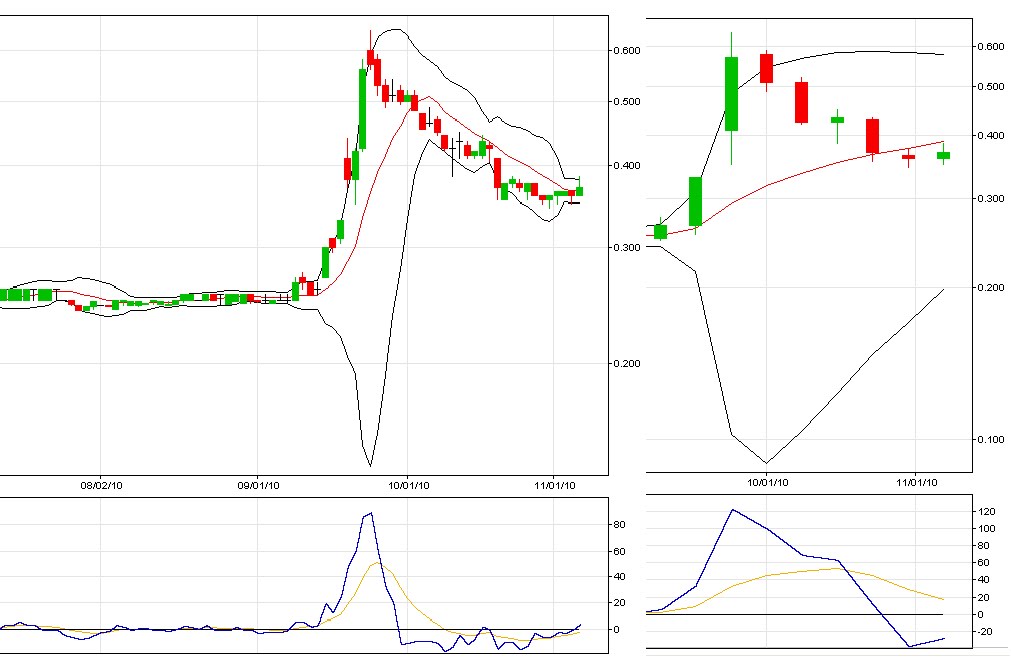Select the 0.400 price label on right chart
The width and height of the screenshot is (1011, 659).
(991, 135)
